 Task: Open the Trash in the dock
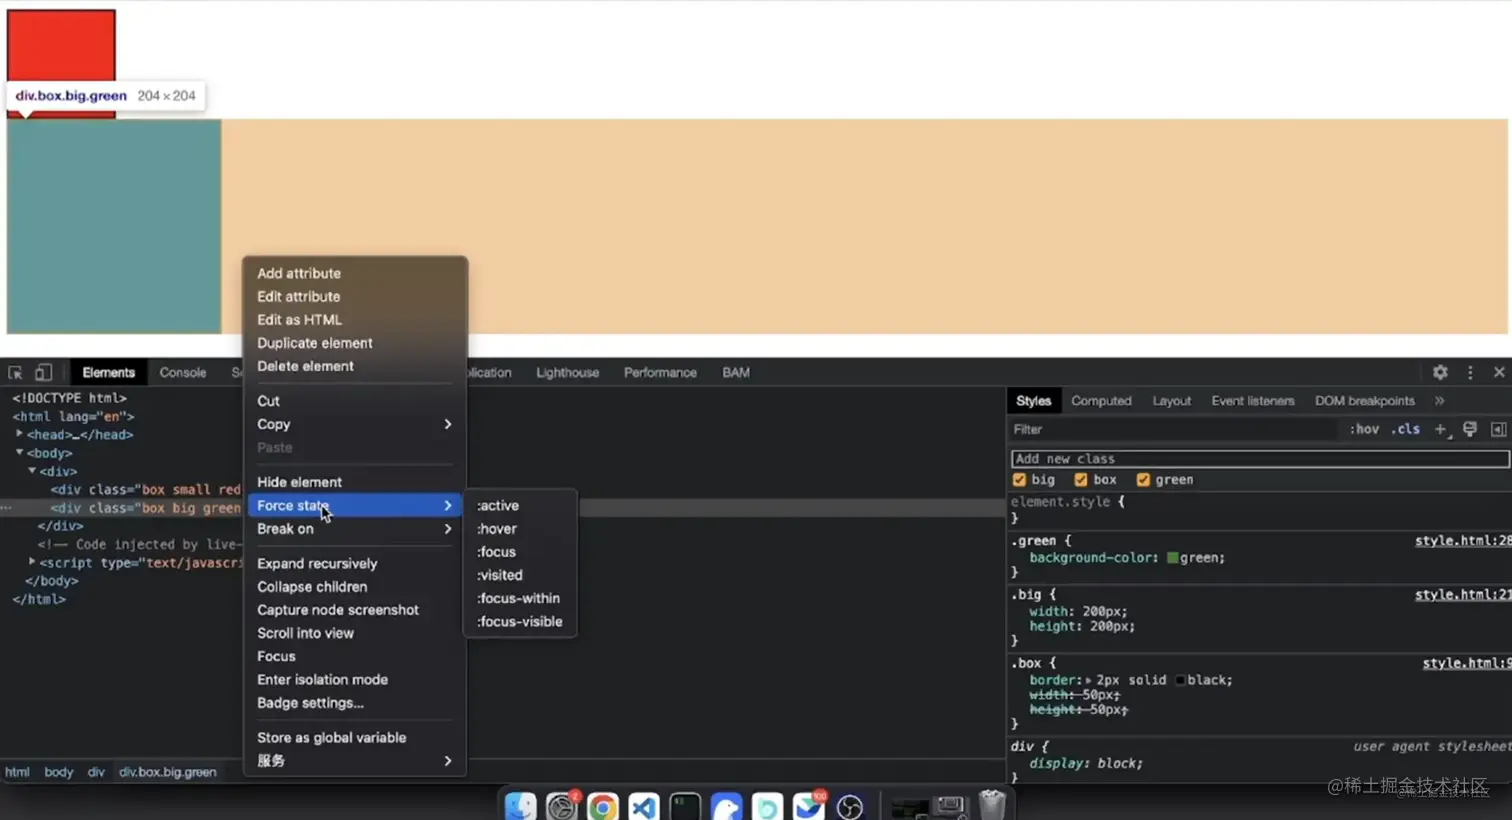pos(992,804)
